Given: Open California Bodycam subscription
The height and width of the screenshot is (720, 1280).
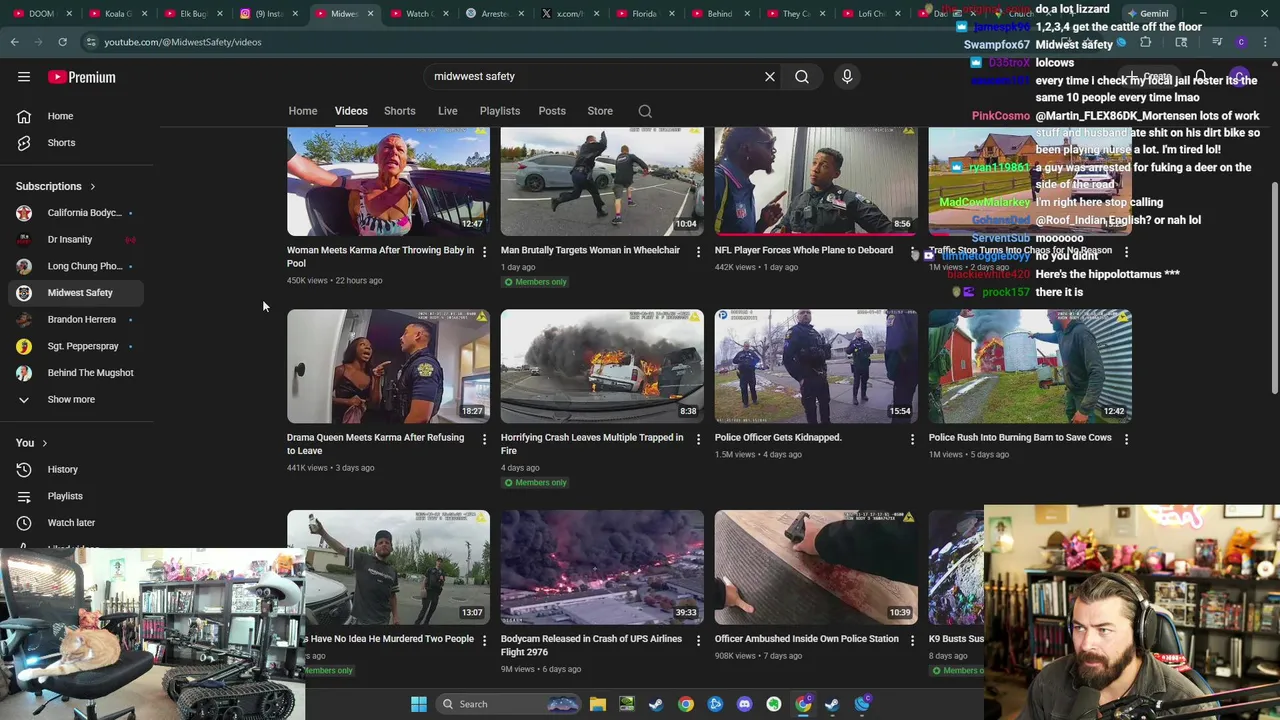Looking at the screenshot, I should tap(76, 213).
